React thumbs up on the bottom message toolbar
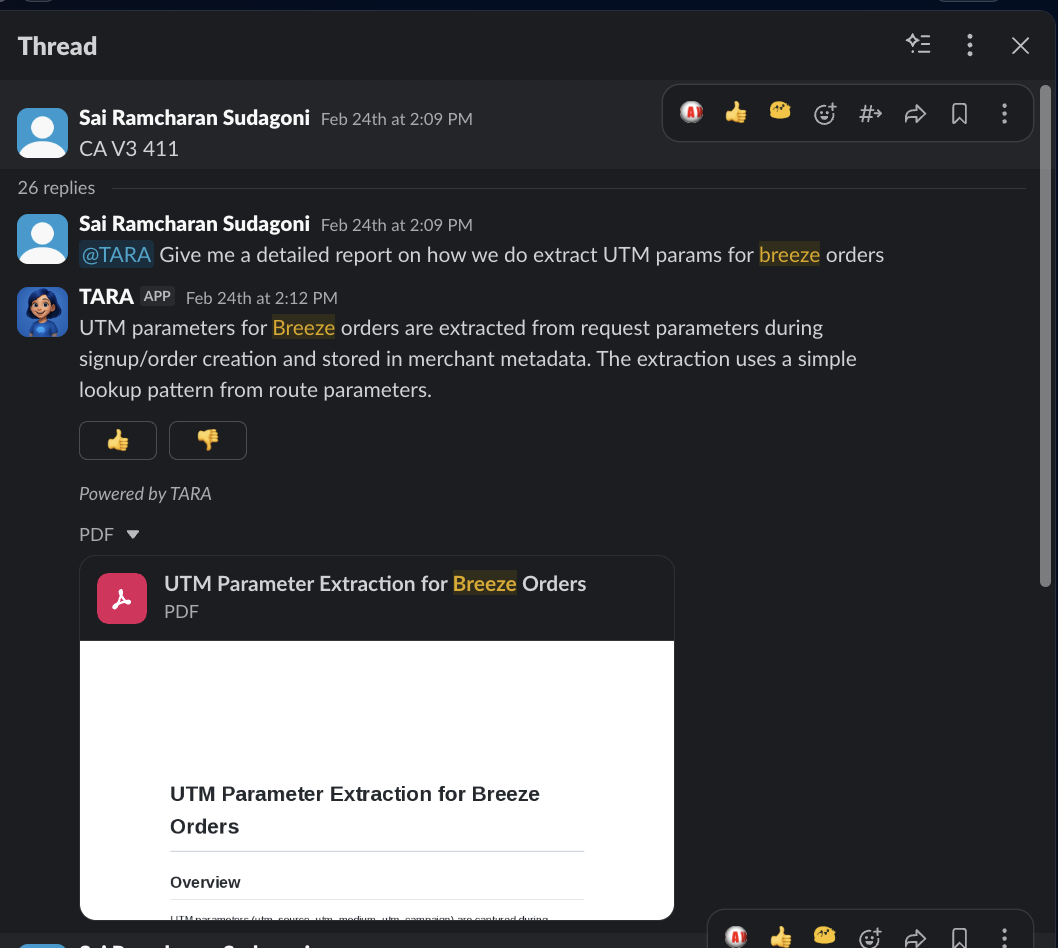Screen dimensions: 1058x948 click(x=780, y=936)
